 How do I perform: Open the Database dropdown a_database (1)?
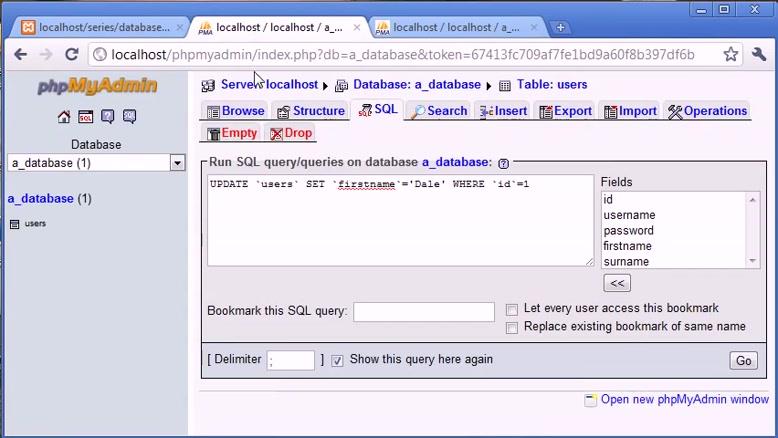96,163
